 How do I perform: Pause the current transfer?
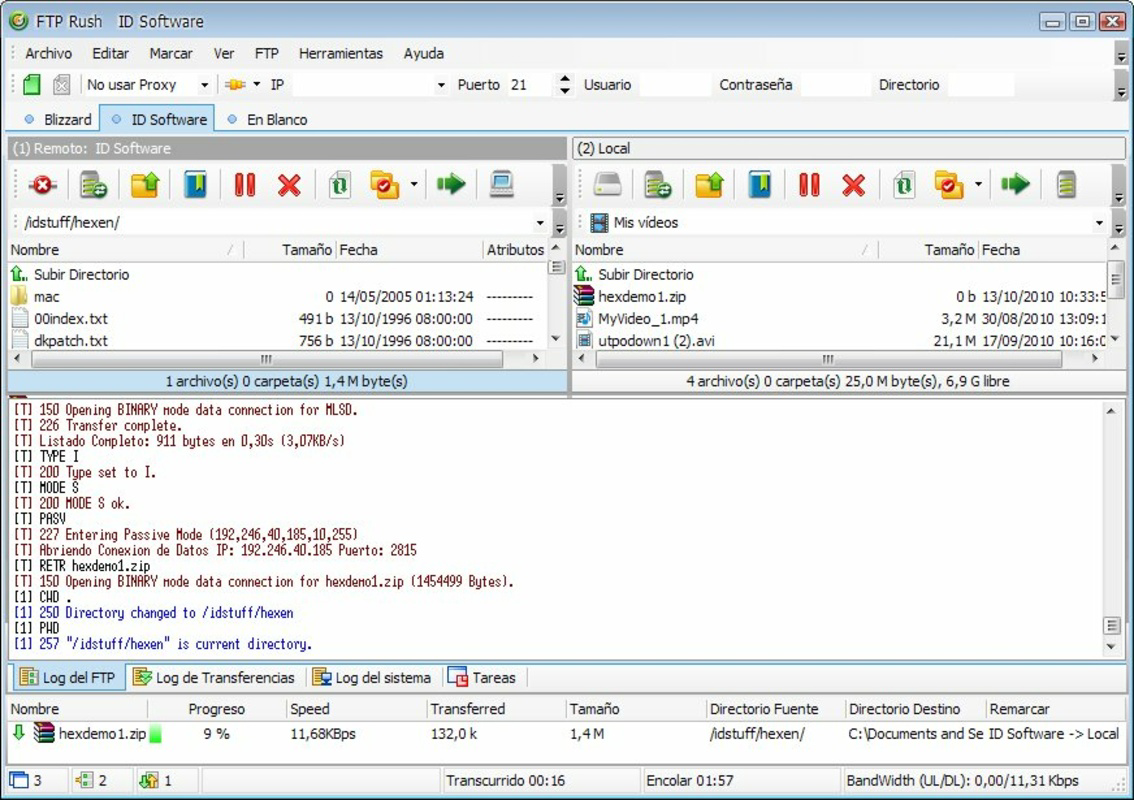pyautogui.click(x=243, y=184)
